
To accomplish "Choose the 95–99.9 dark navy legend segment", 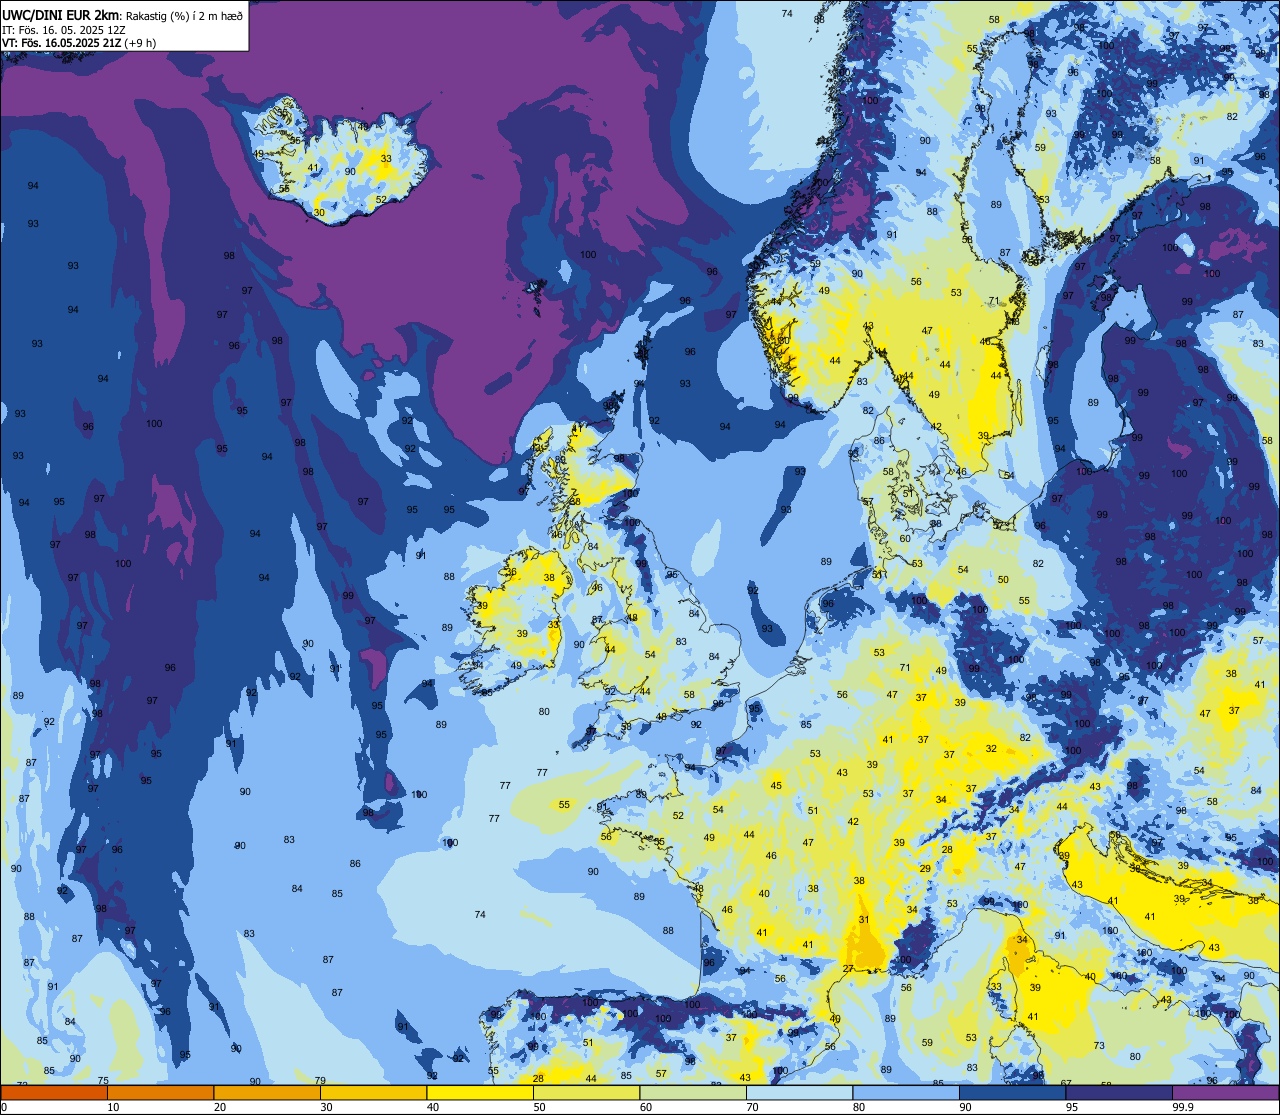I will click(x=1119, y=1092).
